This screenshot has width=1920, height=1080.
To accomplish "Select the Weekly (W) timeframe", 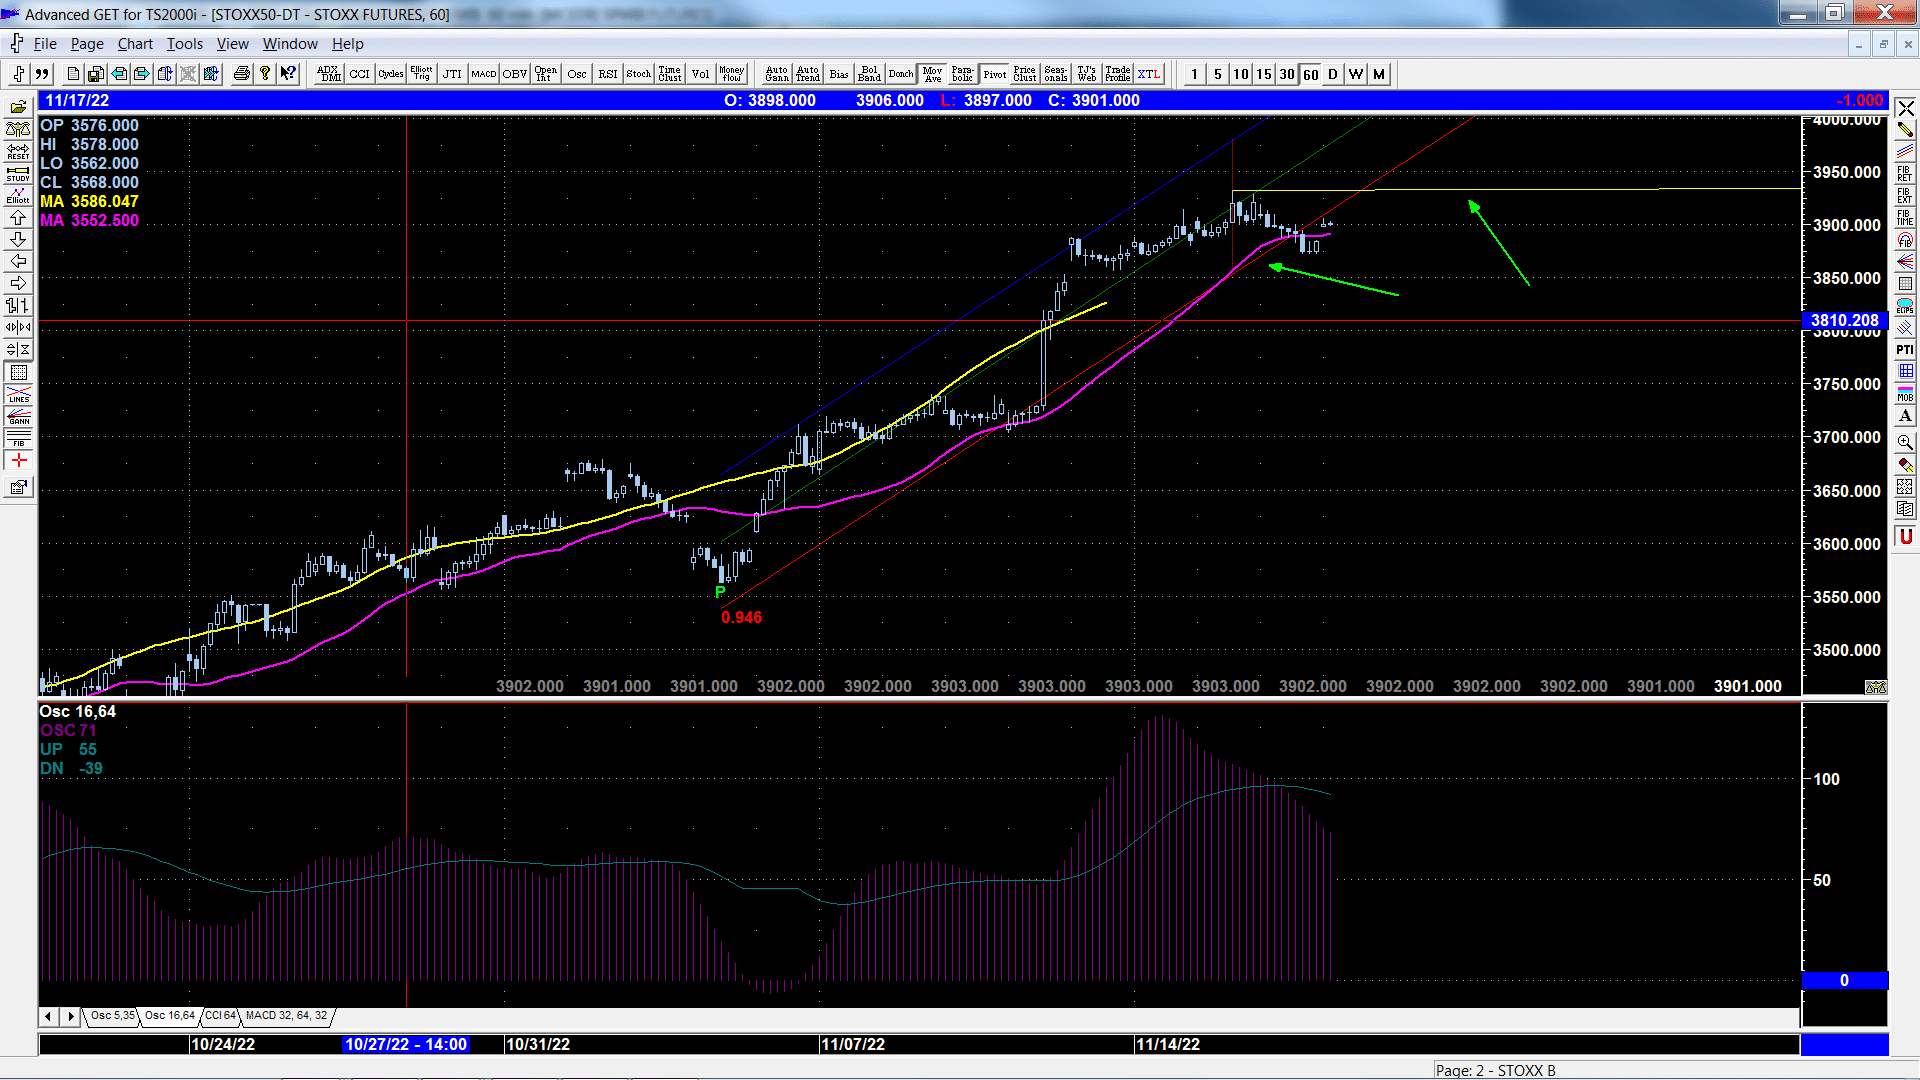I will pyautogui.click(x=1356, y=74).
